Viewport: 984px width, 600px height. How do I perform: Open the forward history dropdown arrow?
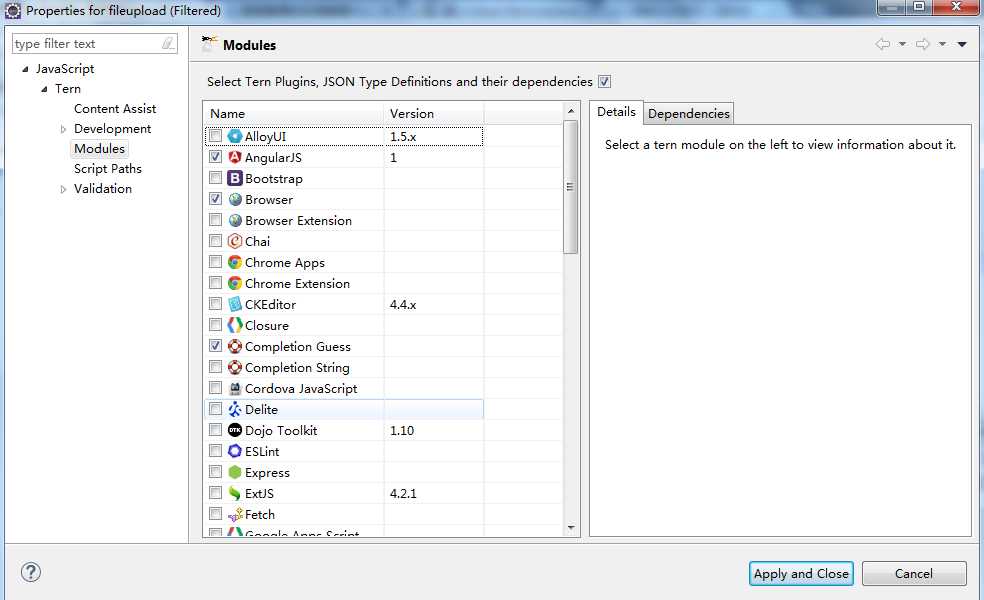point(942,44)
